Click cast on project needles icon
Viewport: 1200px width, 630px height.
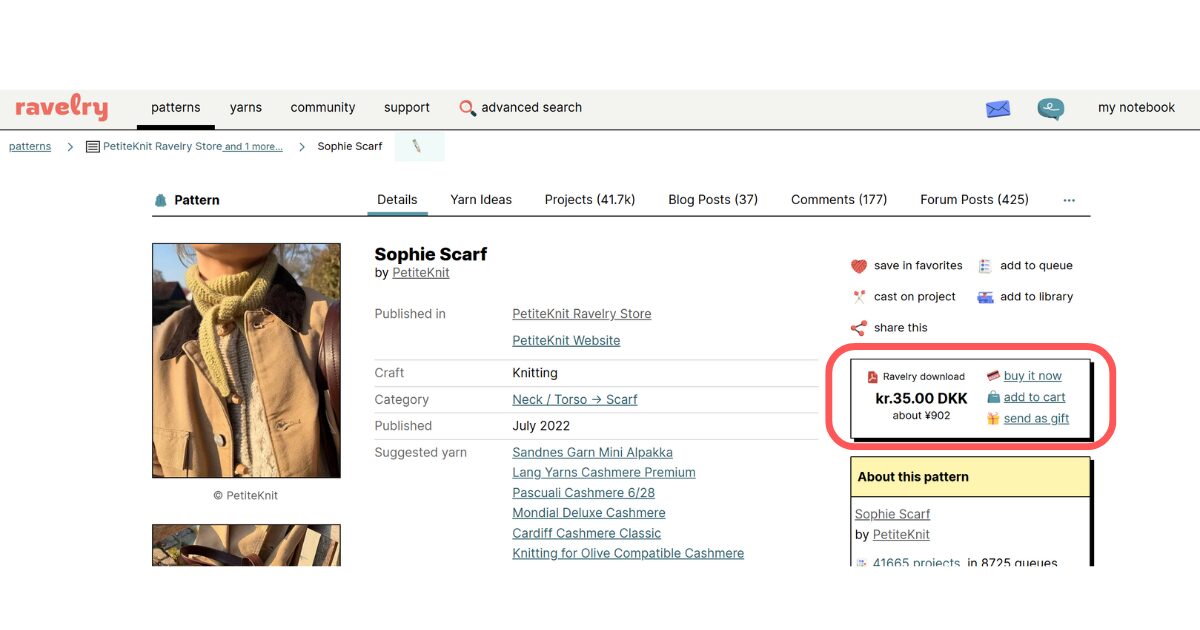tap(858, 297)
